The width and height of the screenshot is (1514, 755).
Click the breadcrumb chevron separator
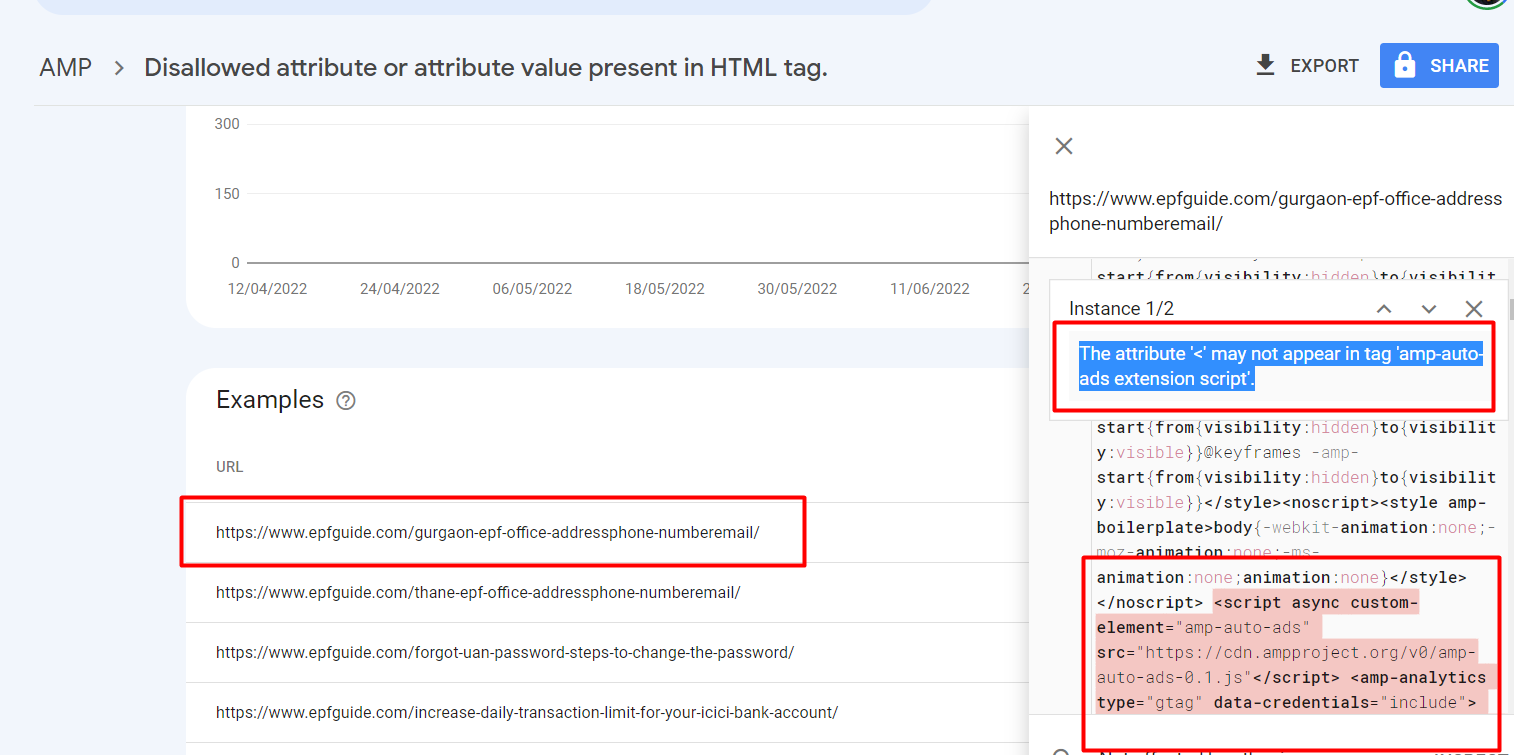[119, 68]
